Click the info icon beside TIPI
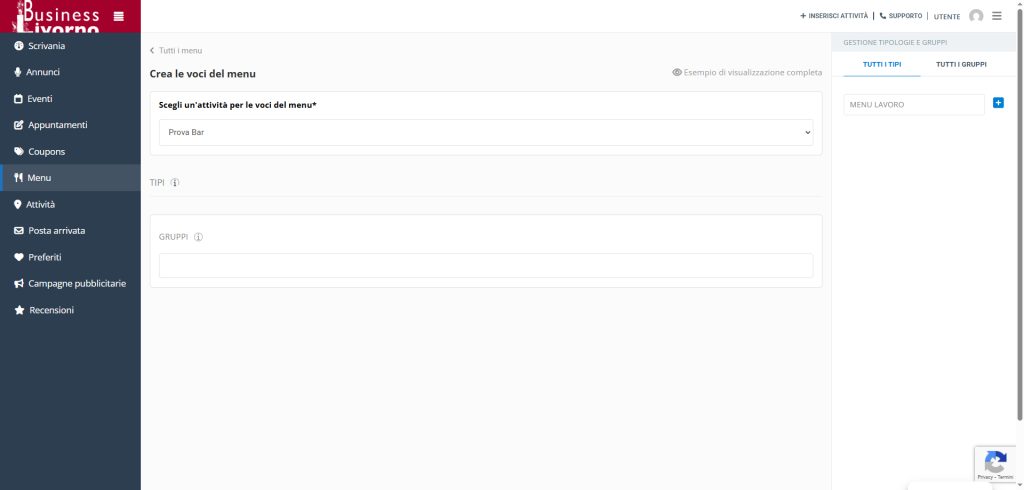This screenshot has width=1024, height=490. point(175,183)
